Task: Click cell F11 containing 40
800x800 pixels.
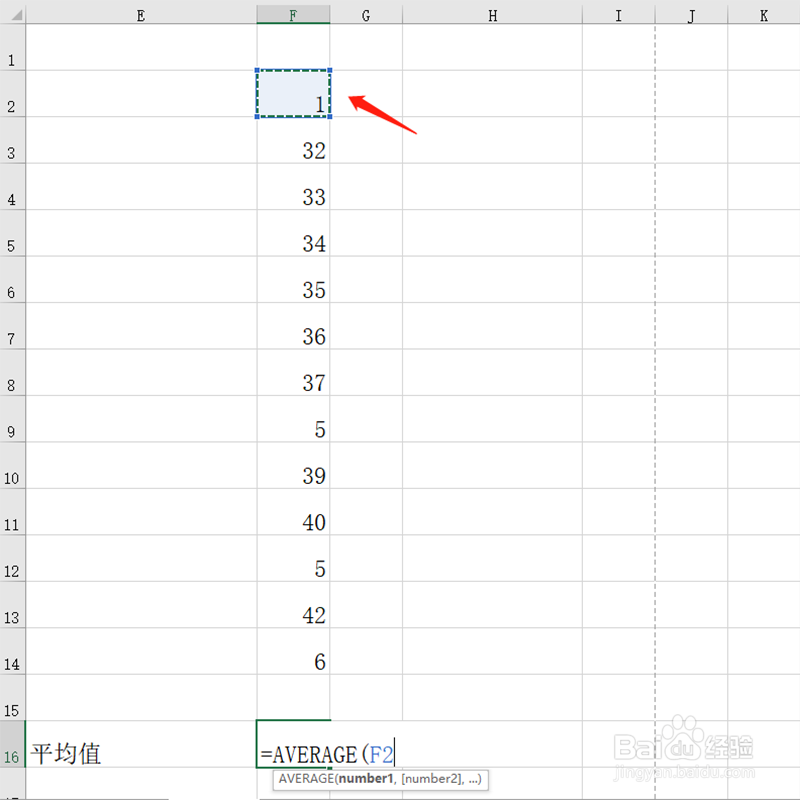Action: pyautogui.click(x=293, y=511)
